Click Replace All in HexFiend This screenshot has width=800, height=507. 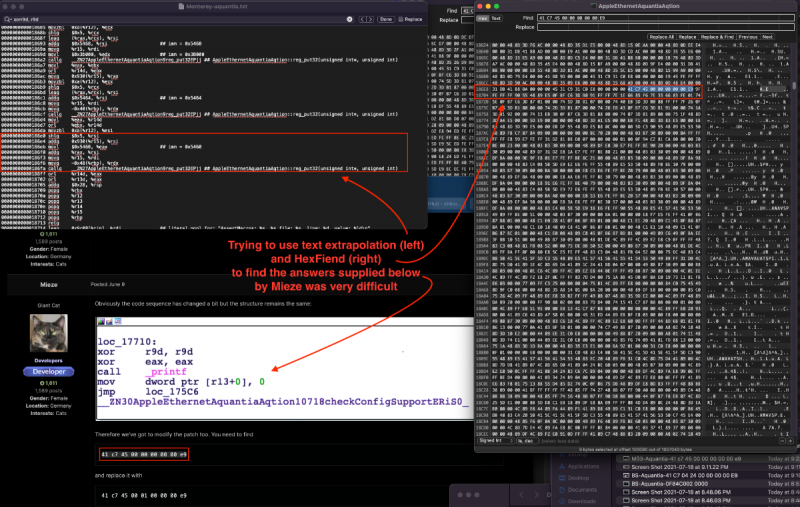click(662, 37)
